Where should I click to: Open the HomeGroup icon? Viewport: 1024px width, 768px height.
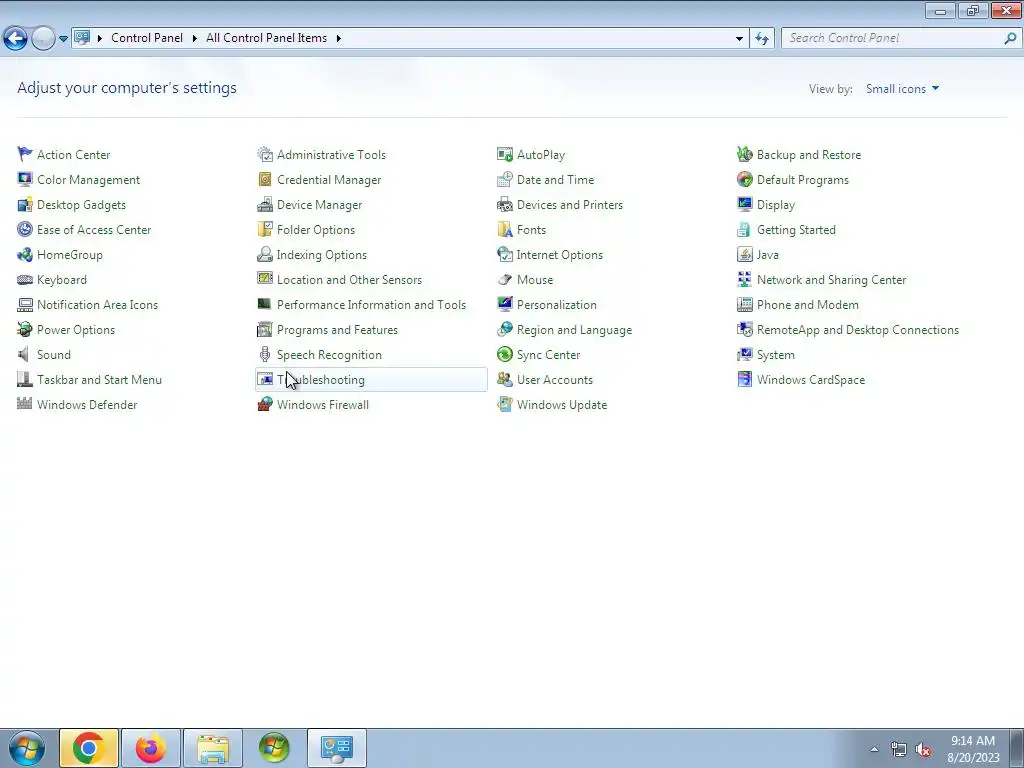click(x=25, y=254)
